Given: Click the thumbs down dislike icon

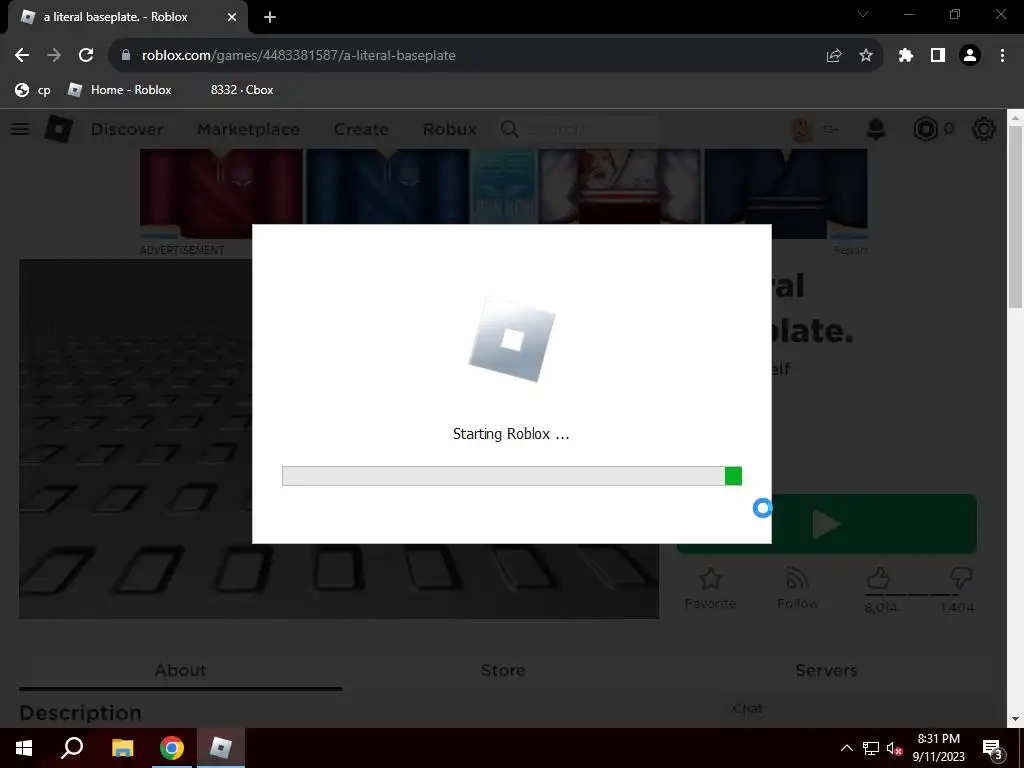Looking at the screenshot, I should click(961, 579).
